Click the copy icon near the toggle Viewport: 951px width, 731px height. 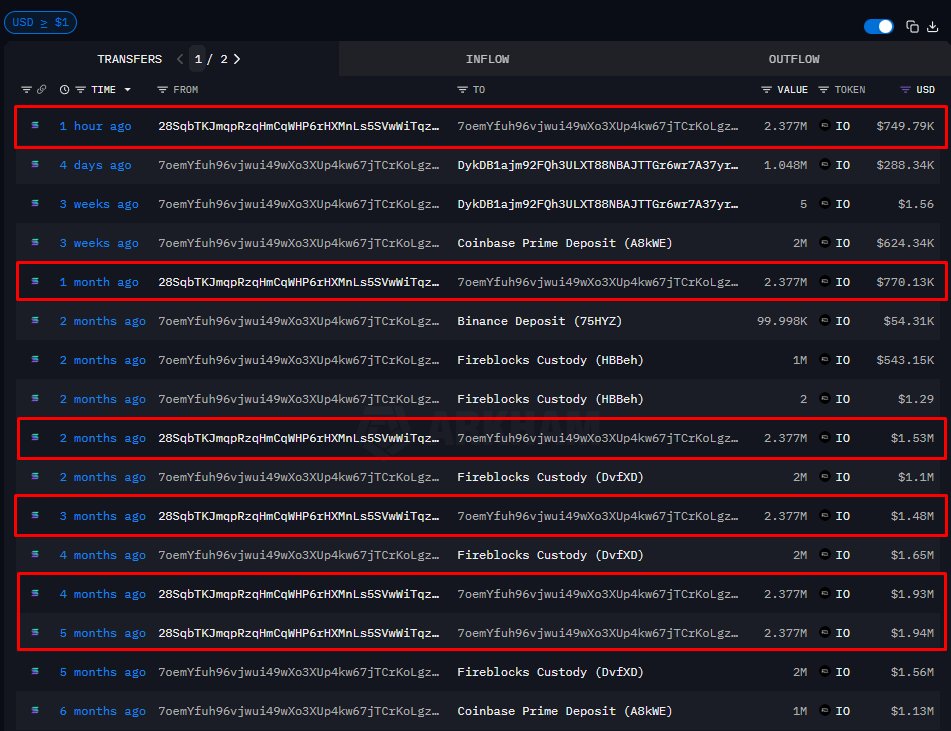coord(912,27)
